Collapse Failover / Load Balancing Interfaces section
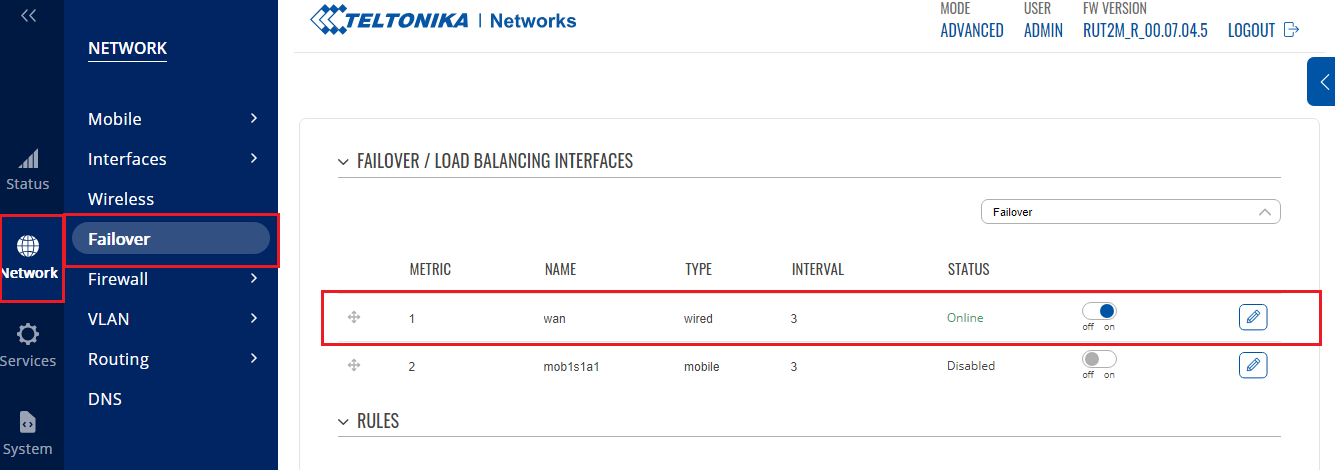Screen dimensions: 1335x470 point(345,161)
